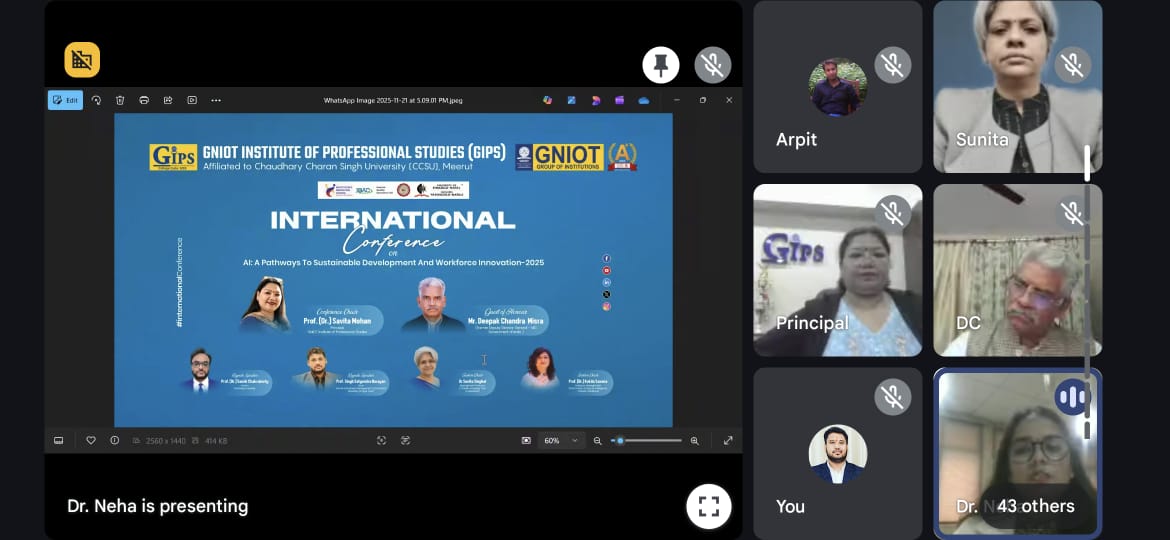Share the image via the share icon
This screenshot has height=540, width=1170.
pyautogui.click(x=168, y=100)
